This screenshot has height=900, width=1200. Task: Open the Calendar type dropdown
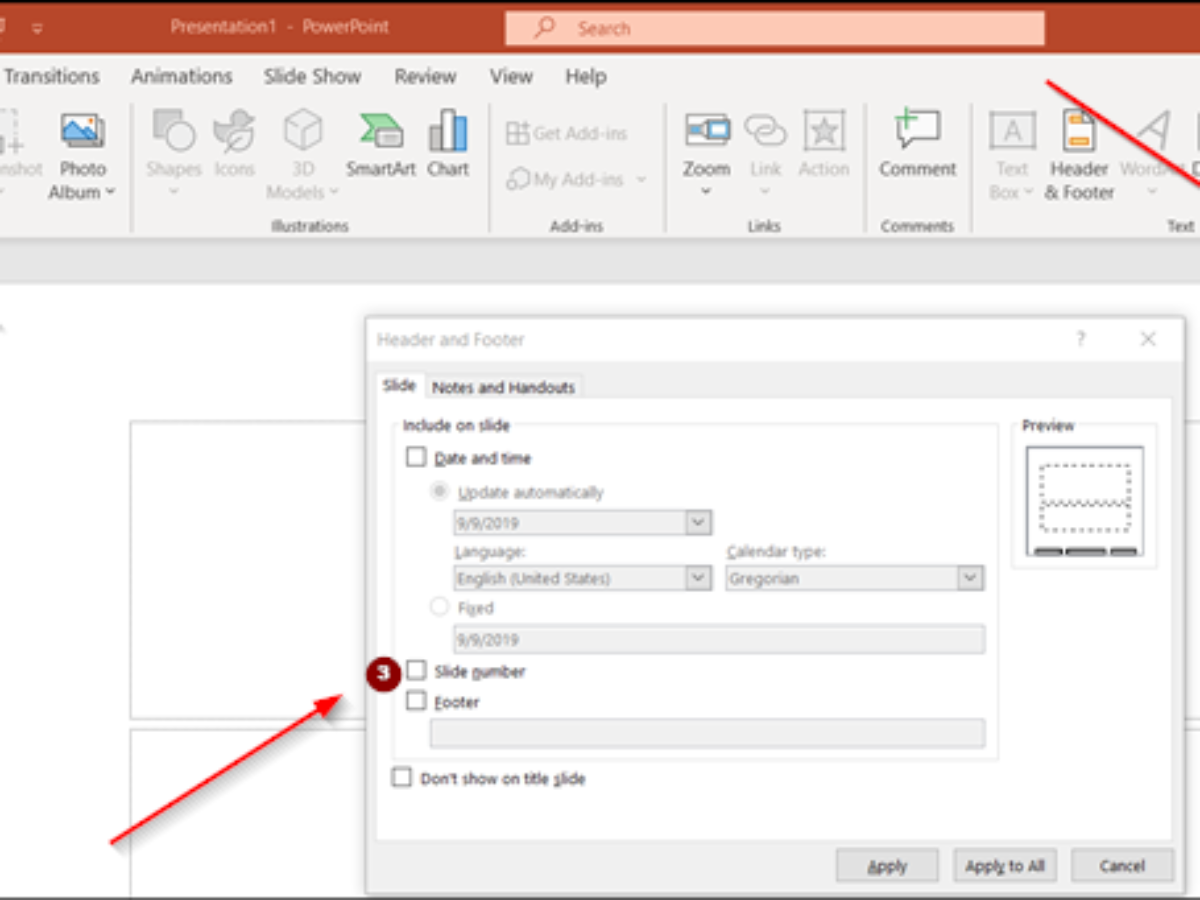(970, 578)
